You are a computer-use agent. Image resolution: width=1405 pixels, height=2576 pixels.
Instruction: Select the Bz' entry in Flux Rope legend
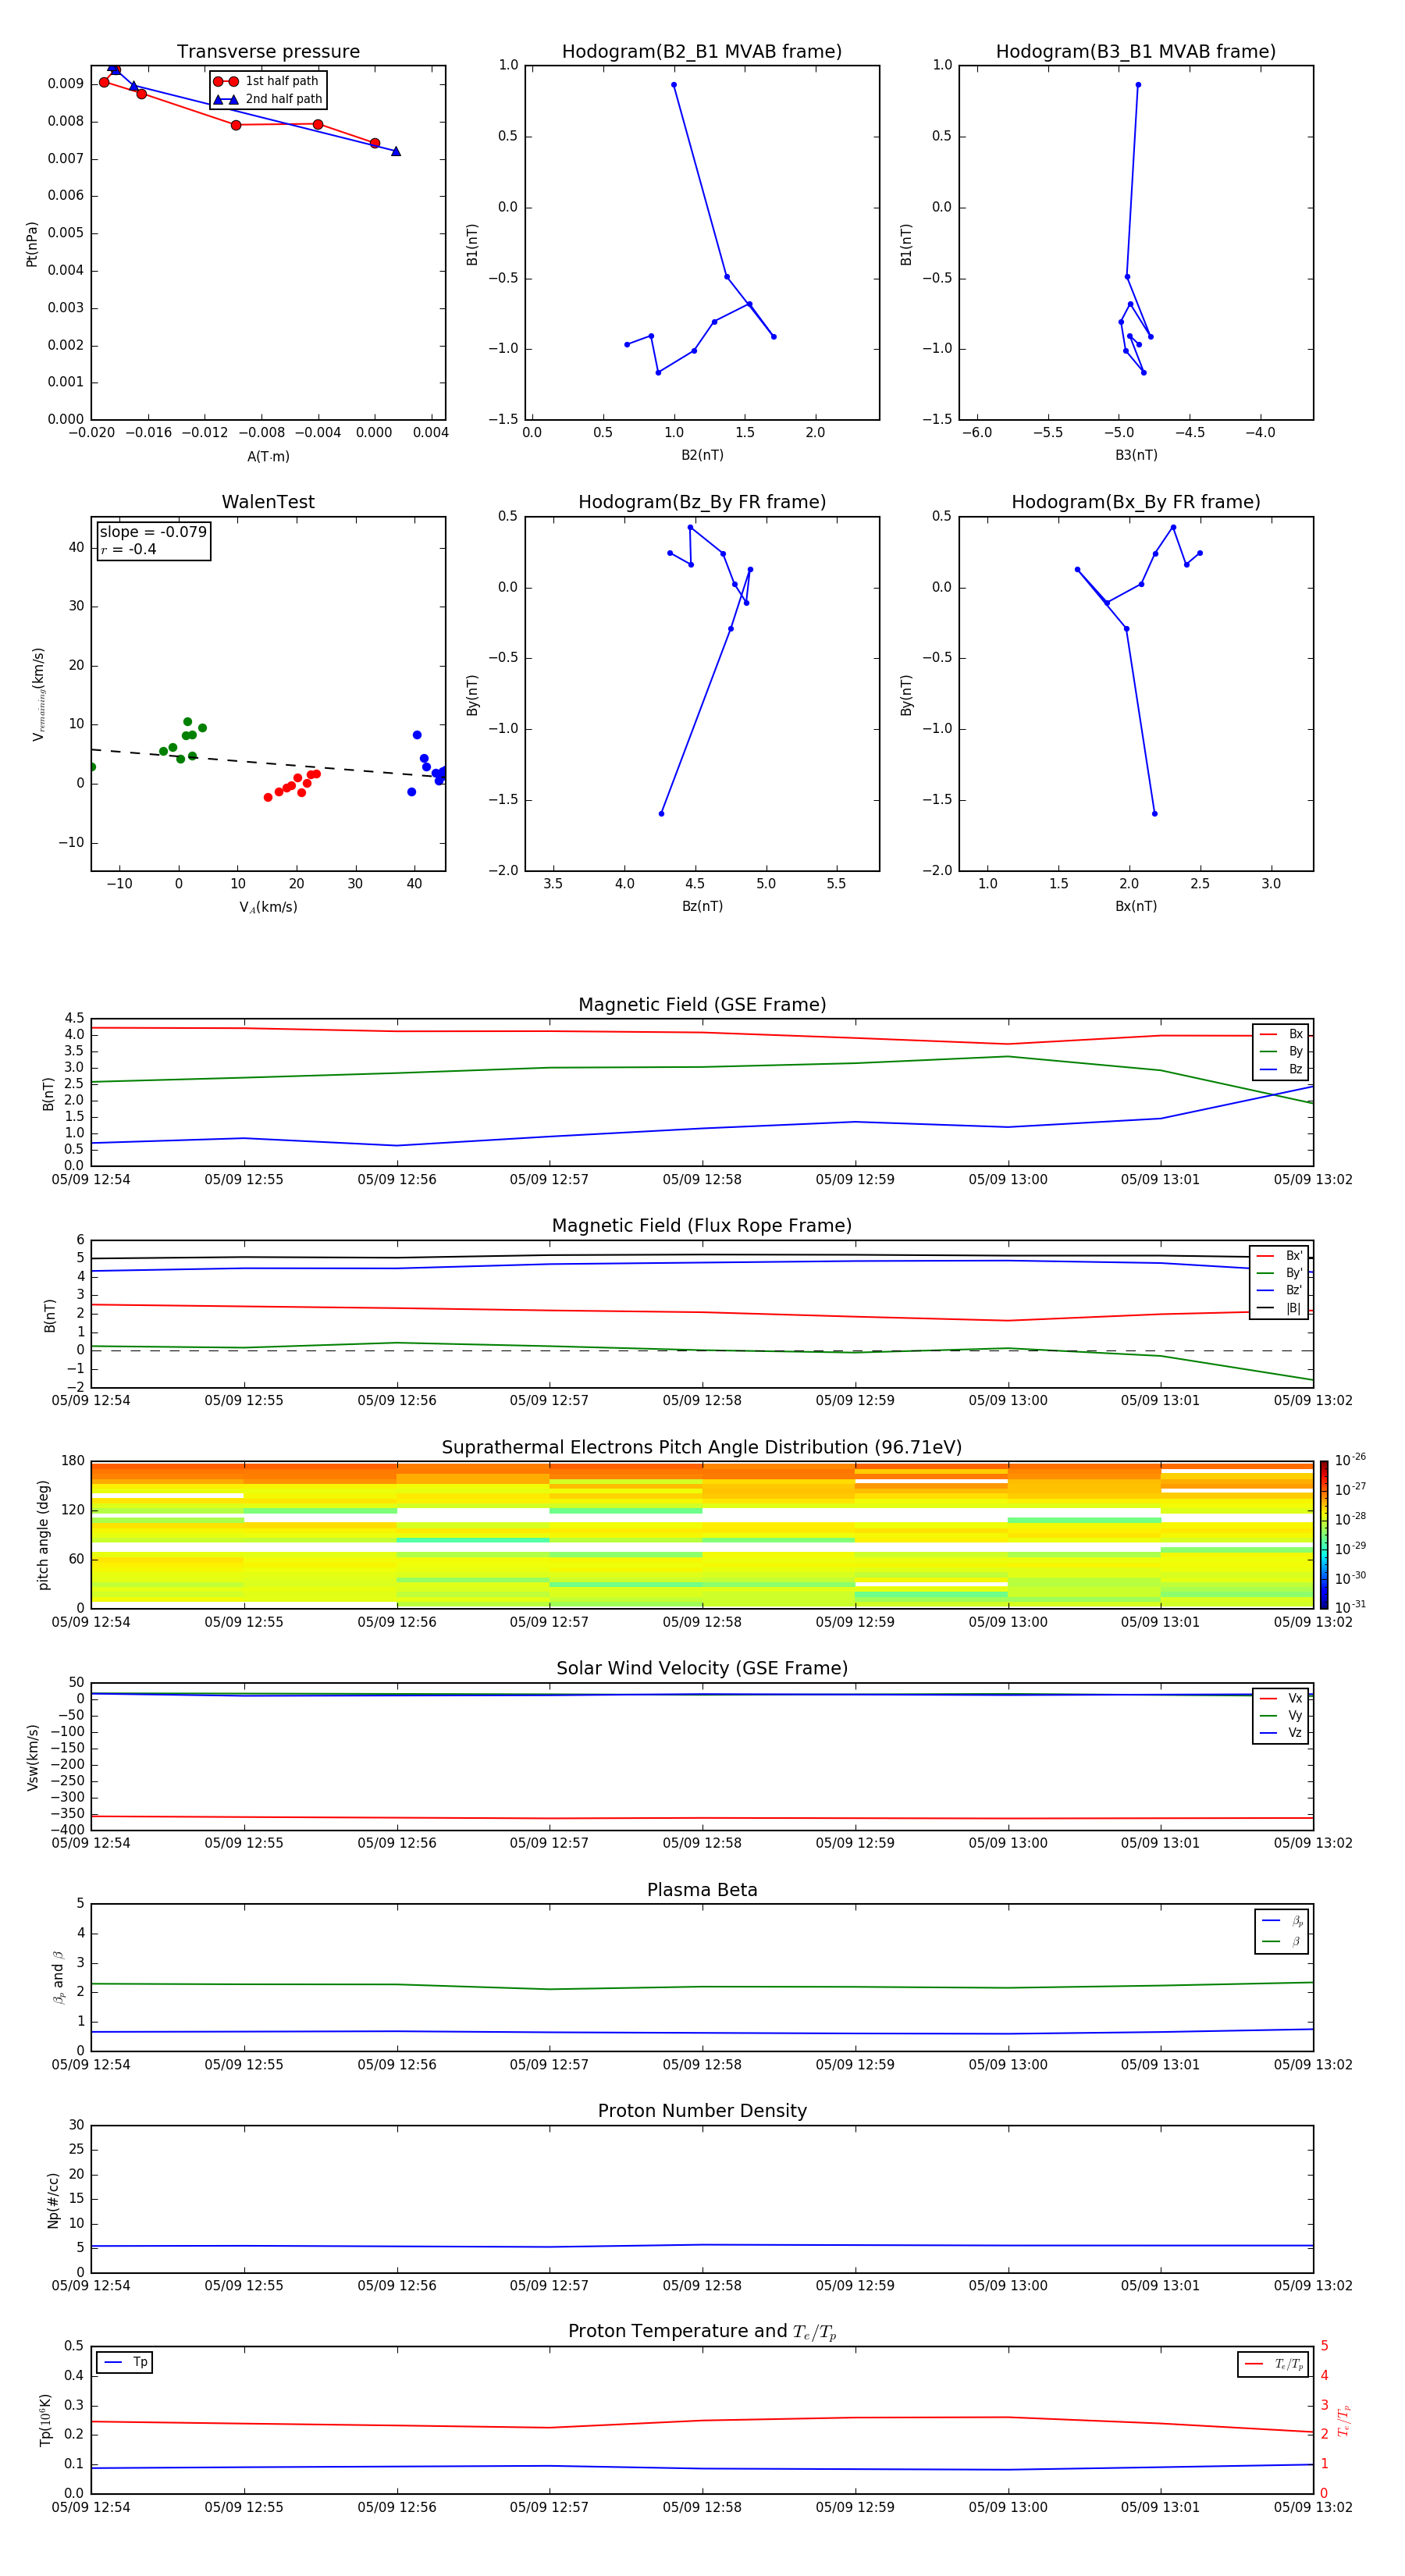tap(1280, 1291)
